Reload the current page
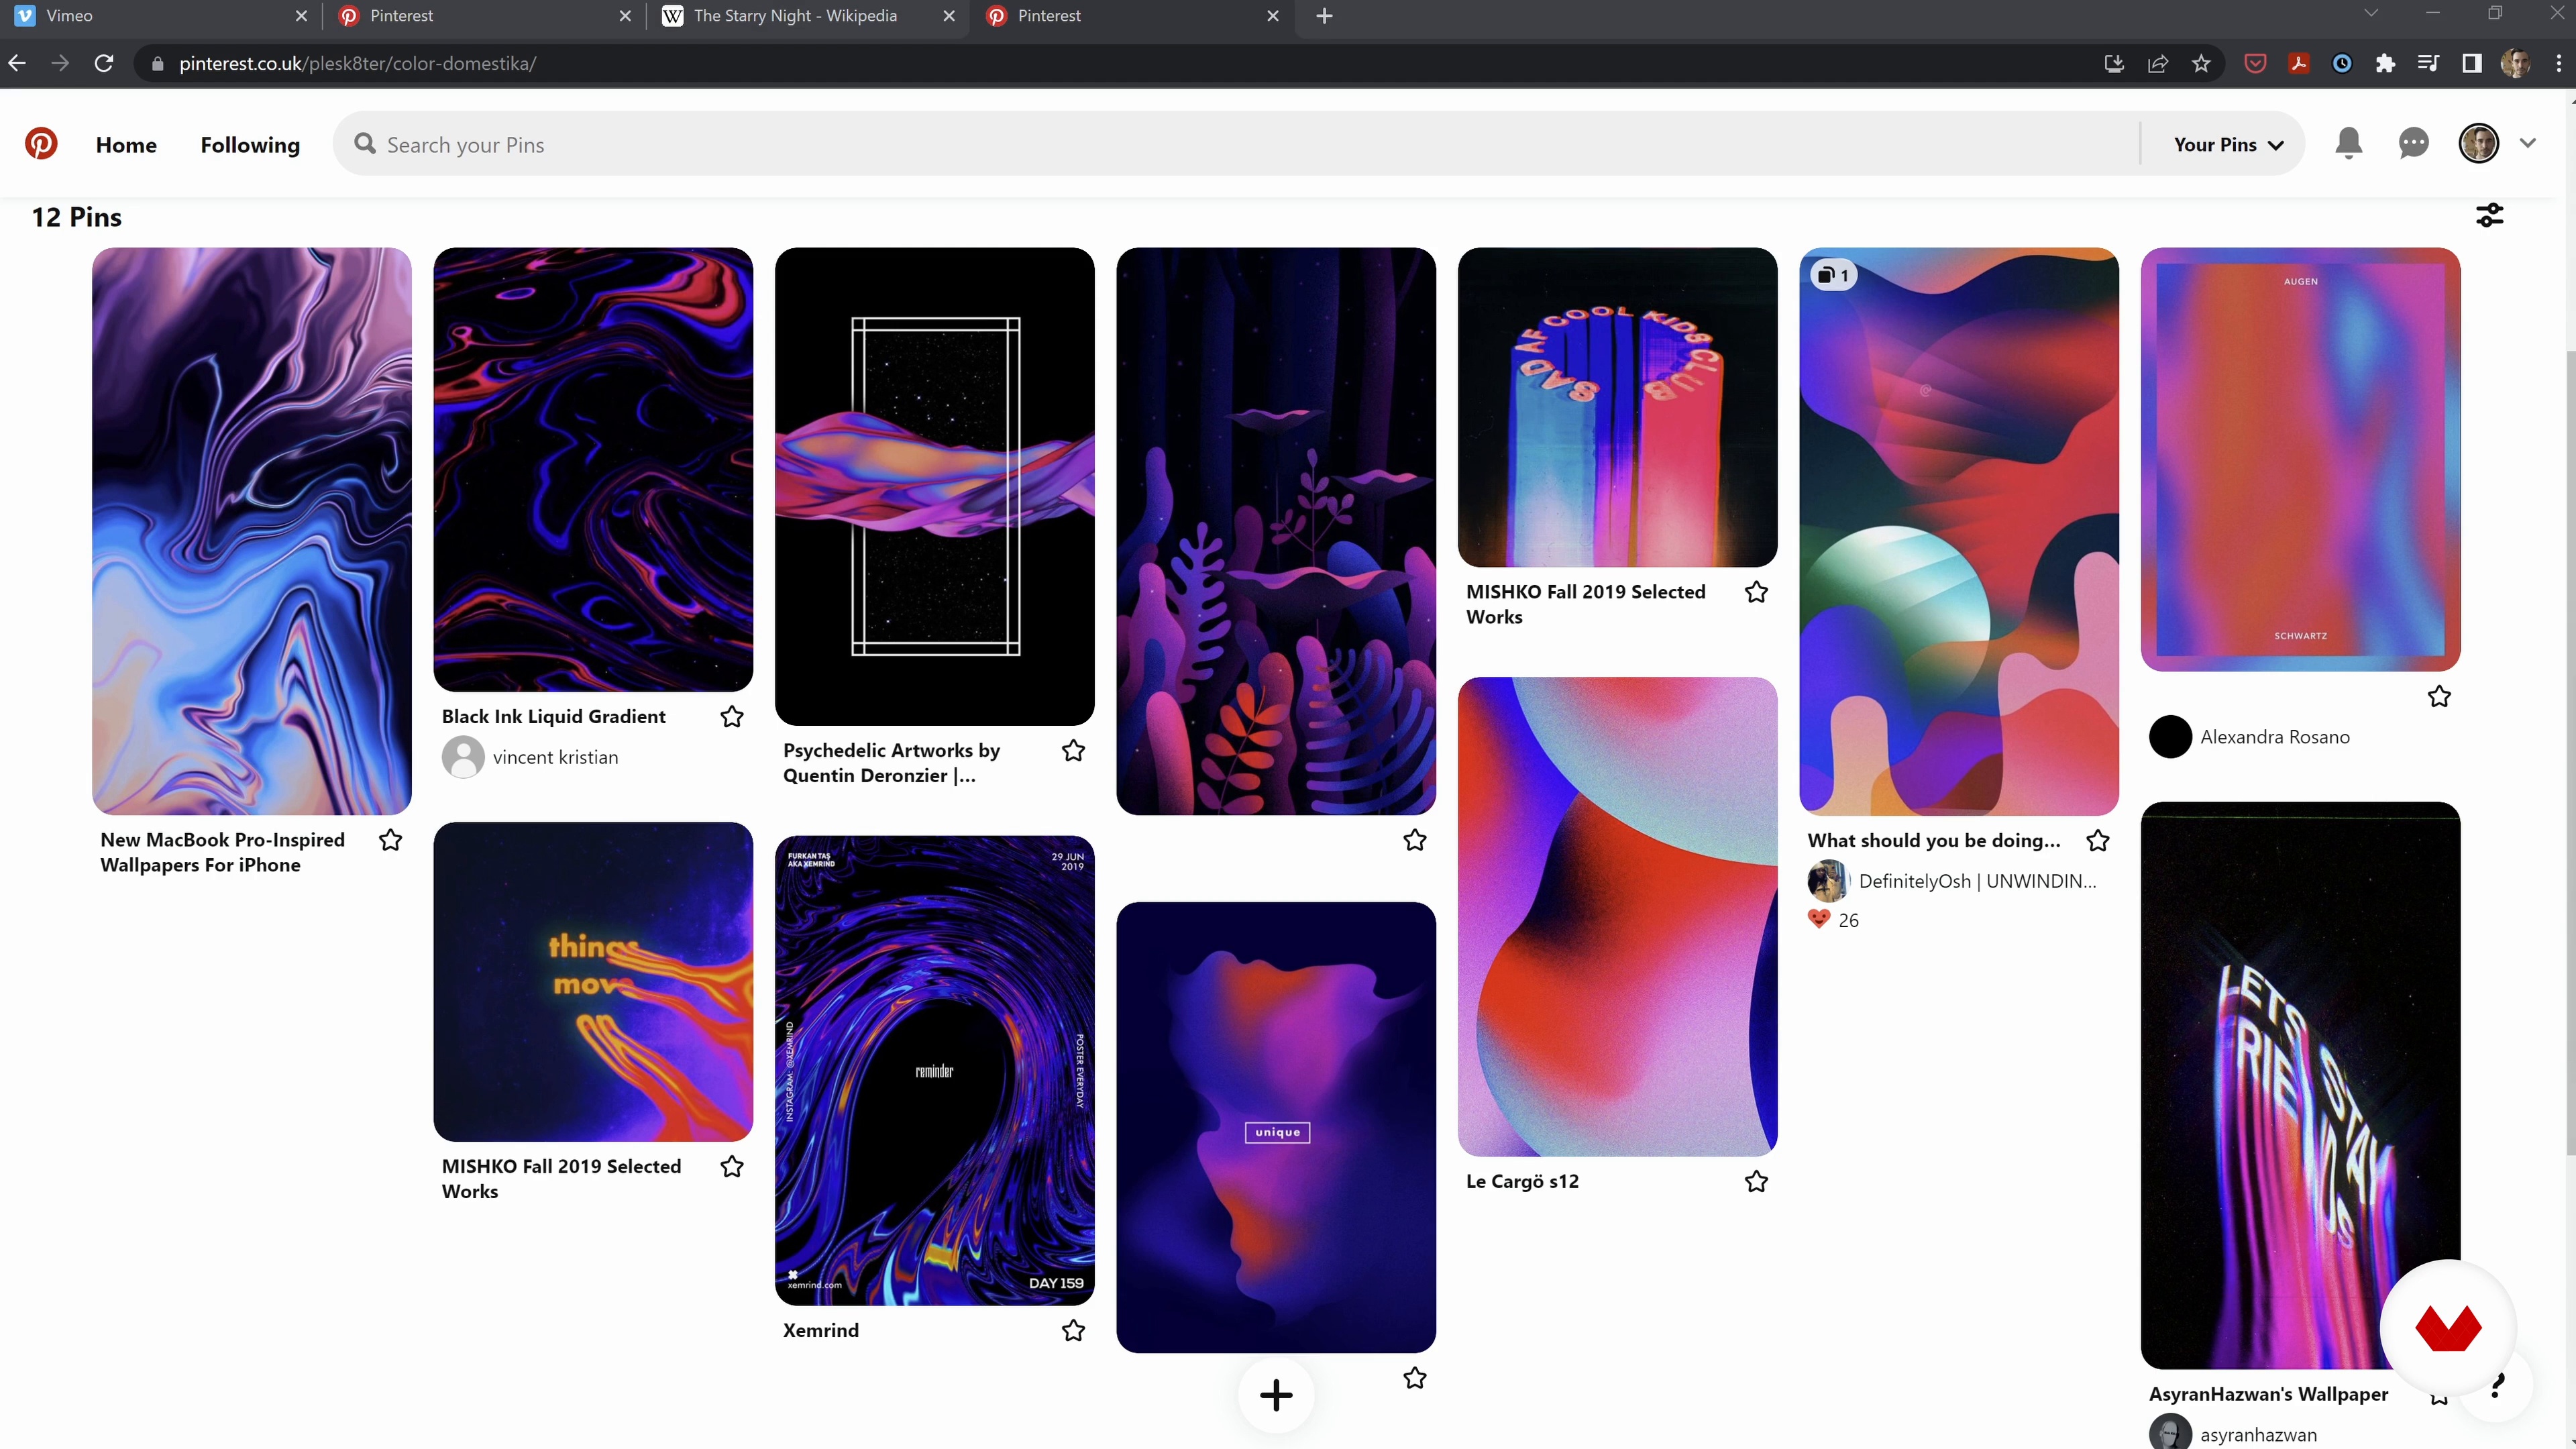 (103, 63)
